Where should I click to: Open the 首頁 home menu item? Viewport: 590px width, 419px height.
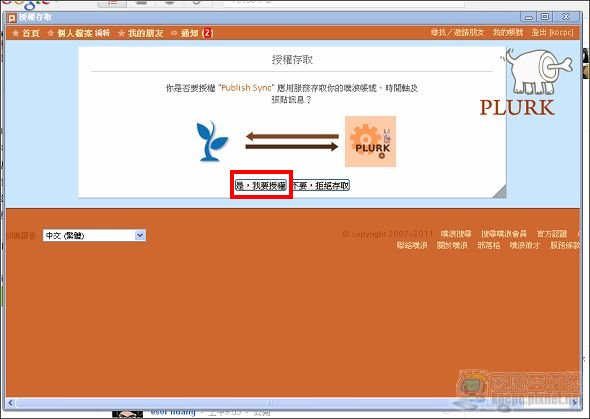pyautogui.click(x=31, y=33)
